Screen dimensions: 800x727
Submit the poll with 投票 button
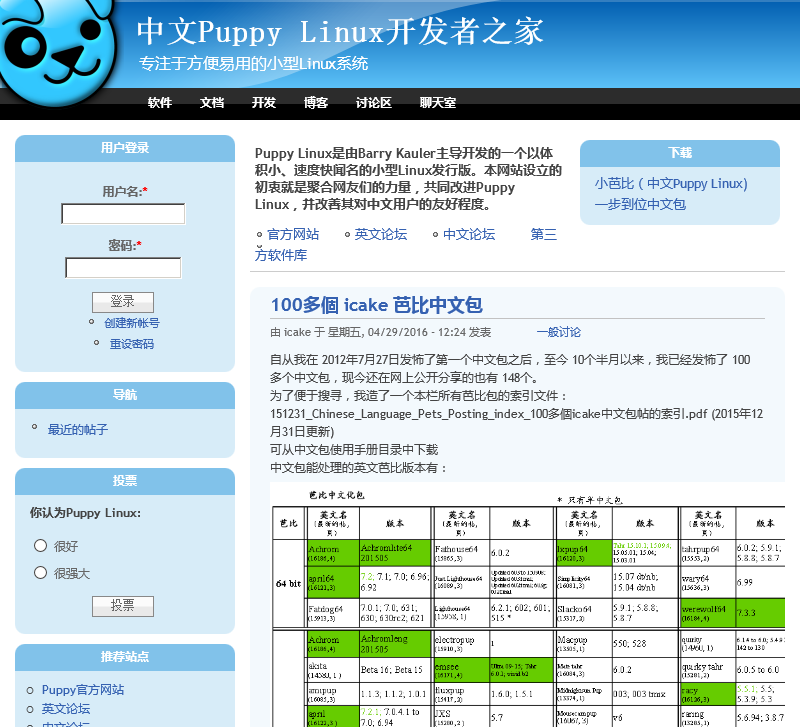point(122,606)
